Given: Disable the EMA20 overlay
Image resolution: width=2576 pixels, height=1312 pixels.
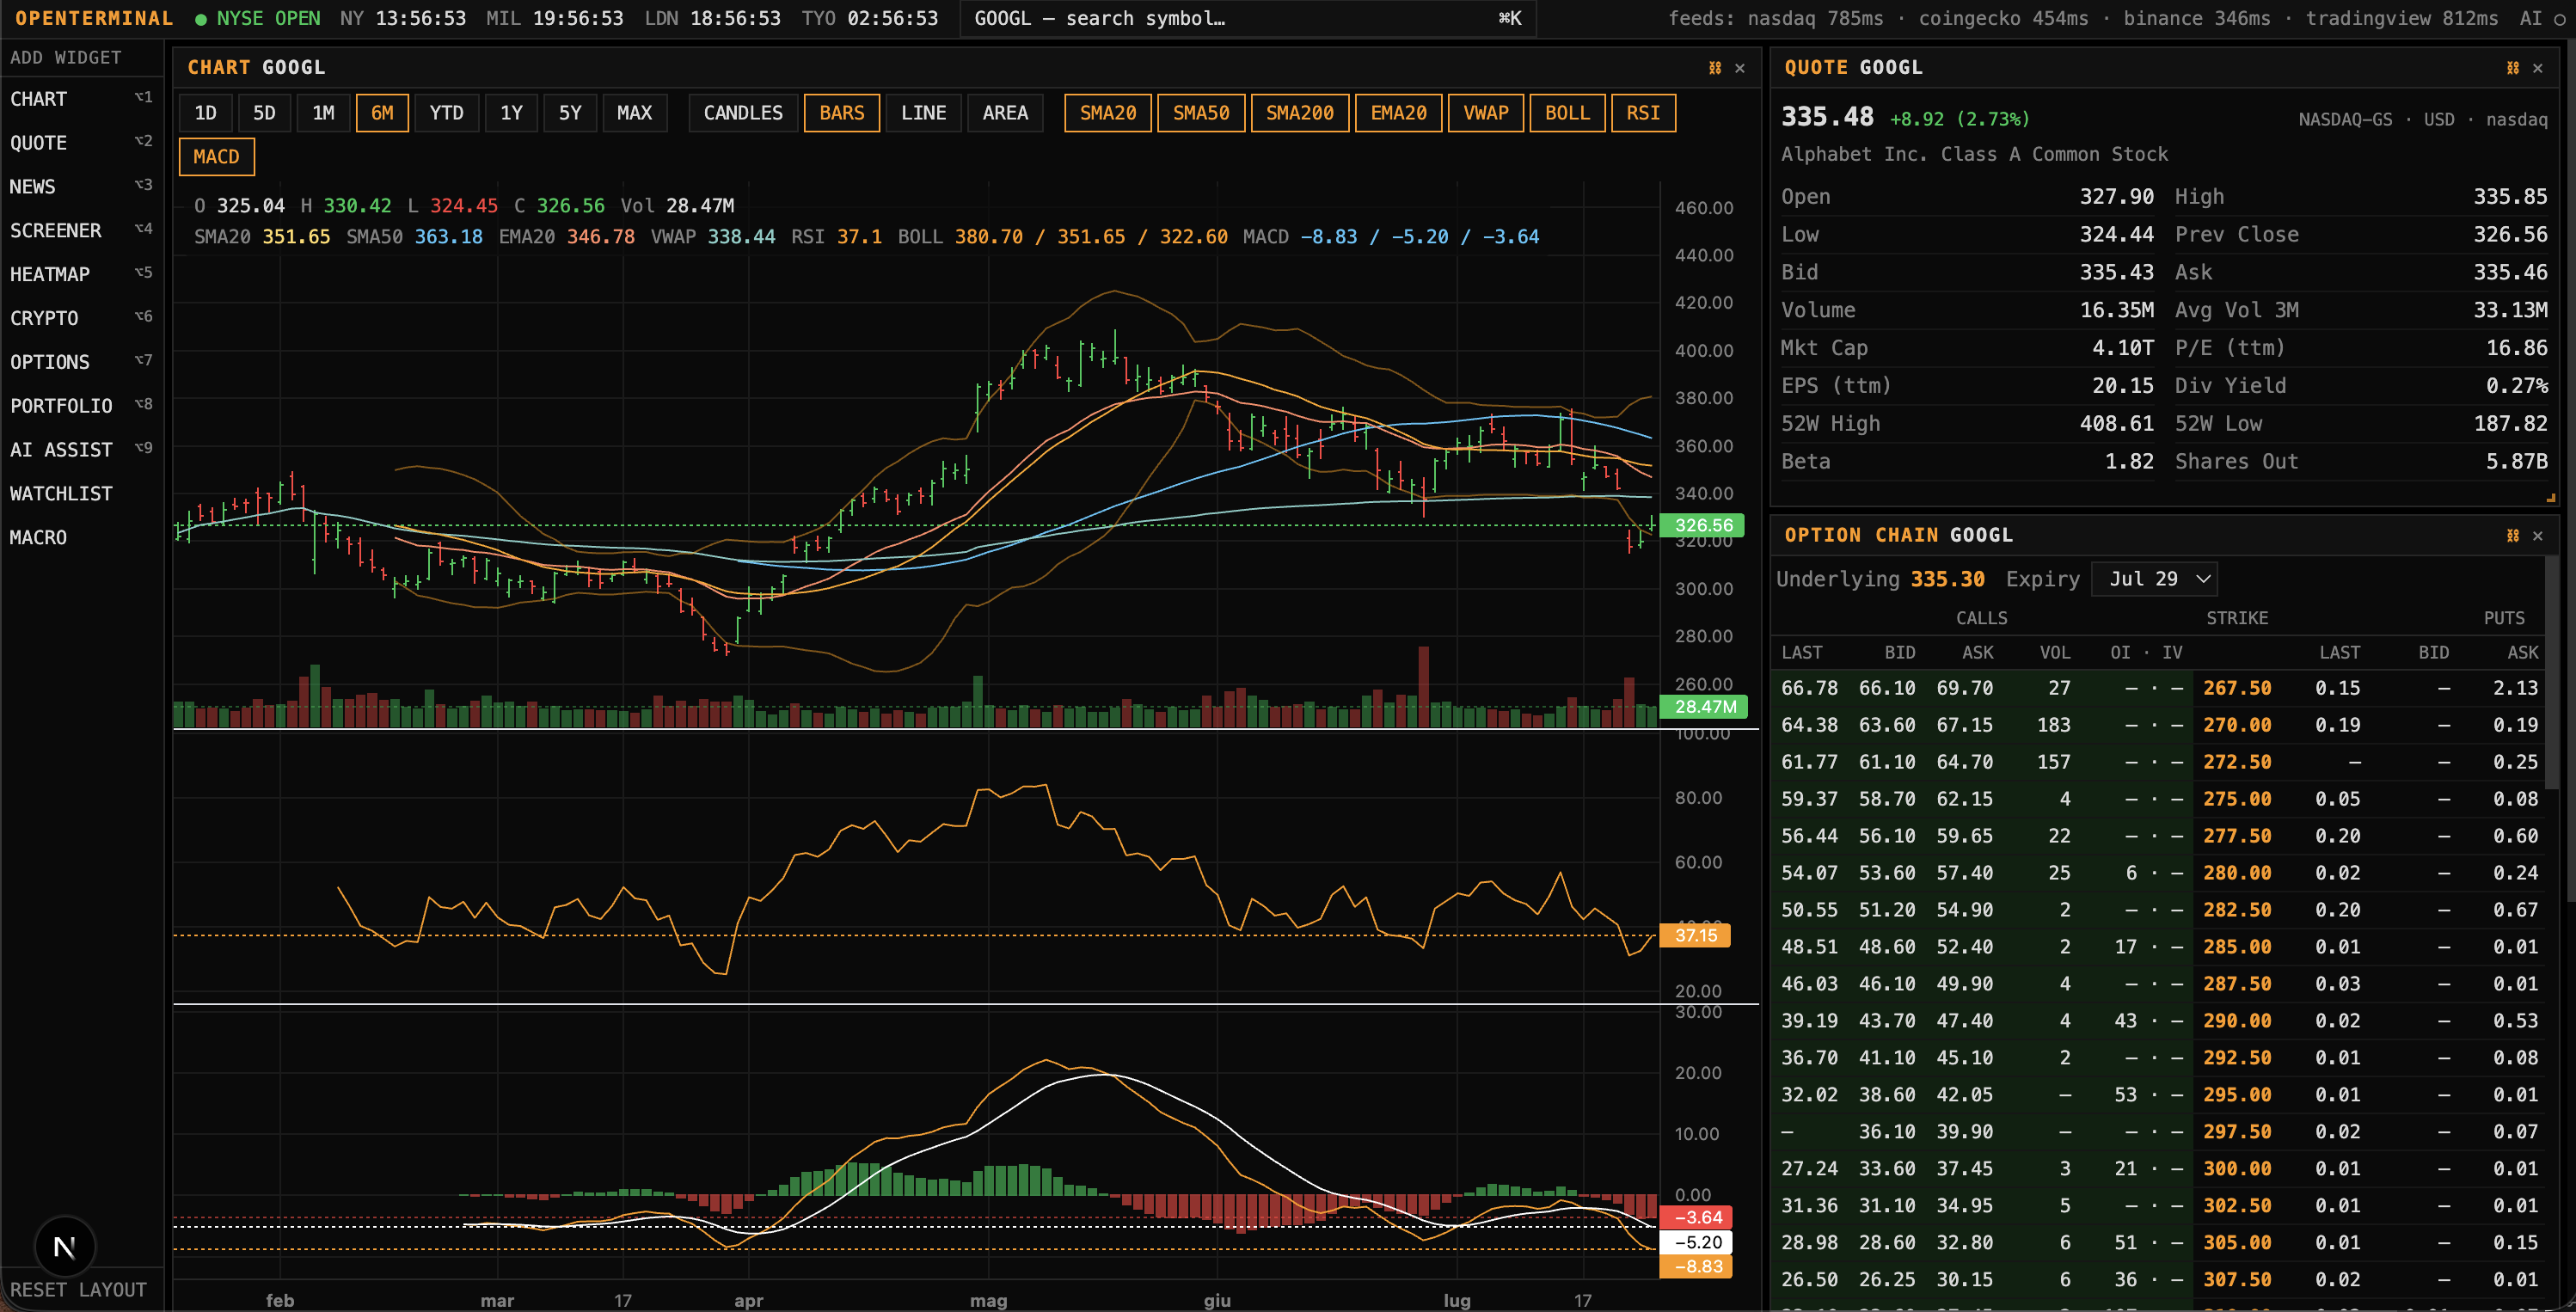Looking at the screenshot, I should 1398,113.
